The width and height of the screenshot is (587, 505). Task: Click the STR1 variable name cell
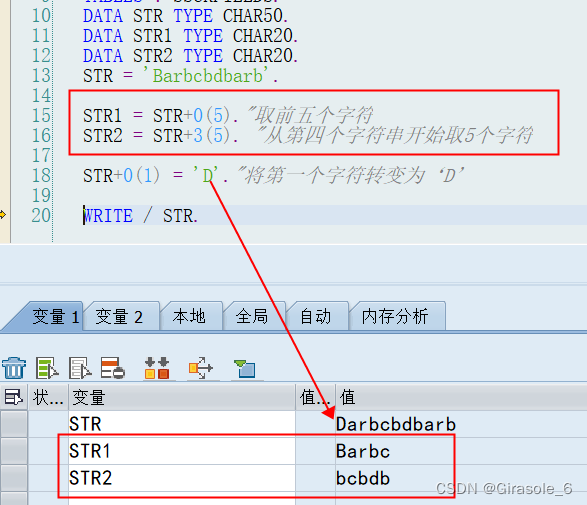(x=182, y=451)
